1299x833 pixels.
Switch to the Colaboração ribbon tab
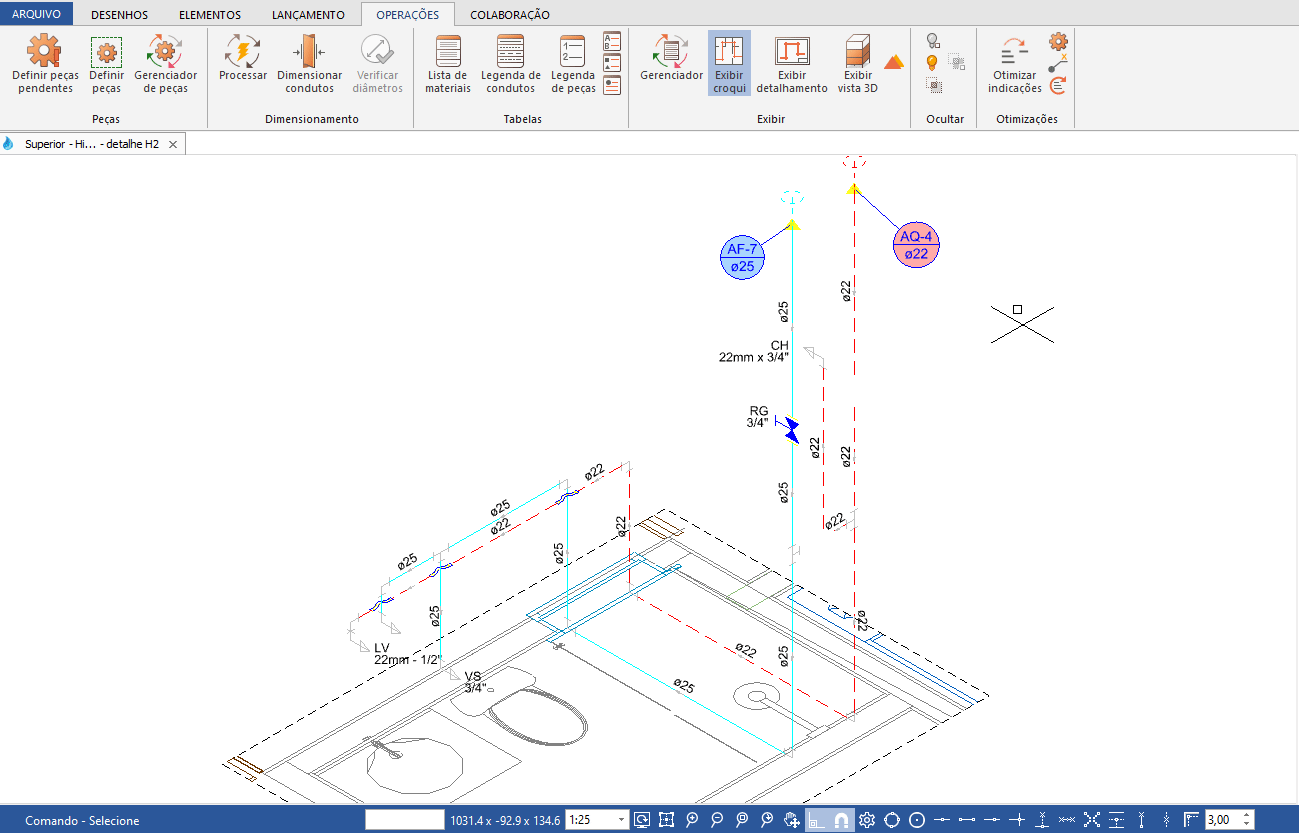point(509,15)
